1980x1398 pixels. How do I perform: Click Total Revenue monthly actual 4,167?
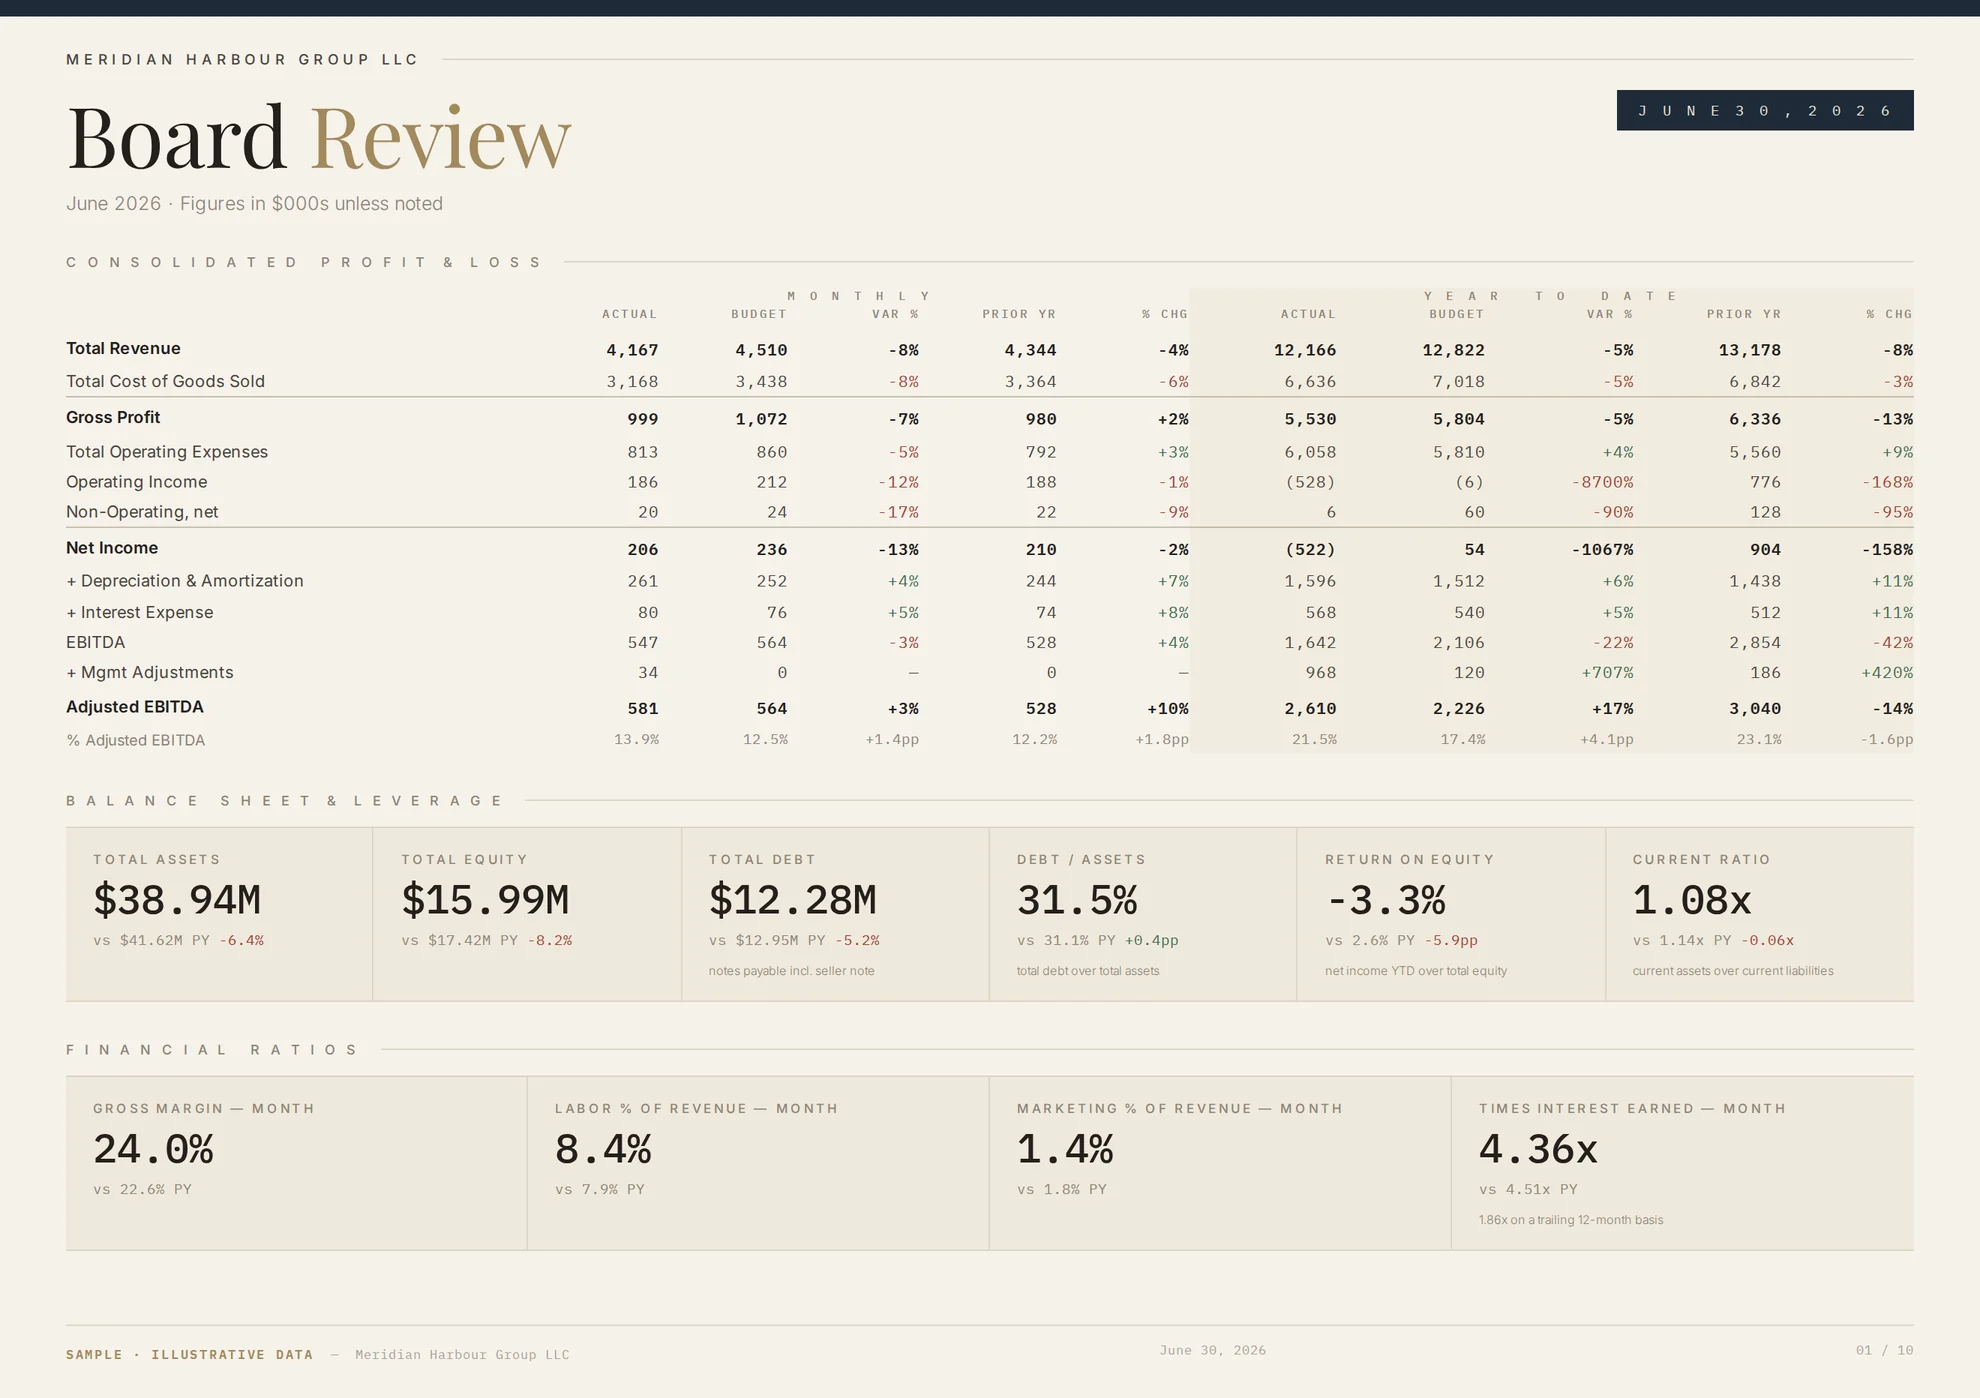[632, 350]
